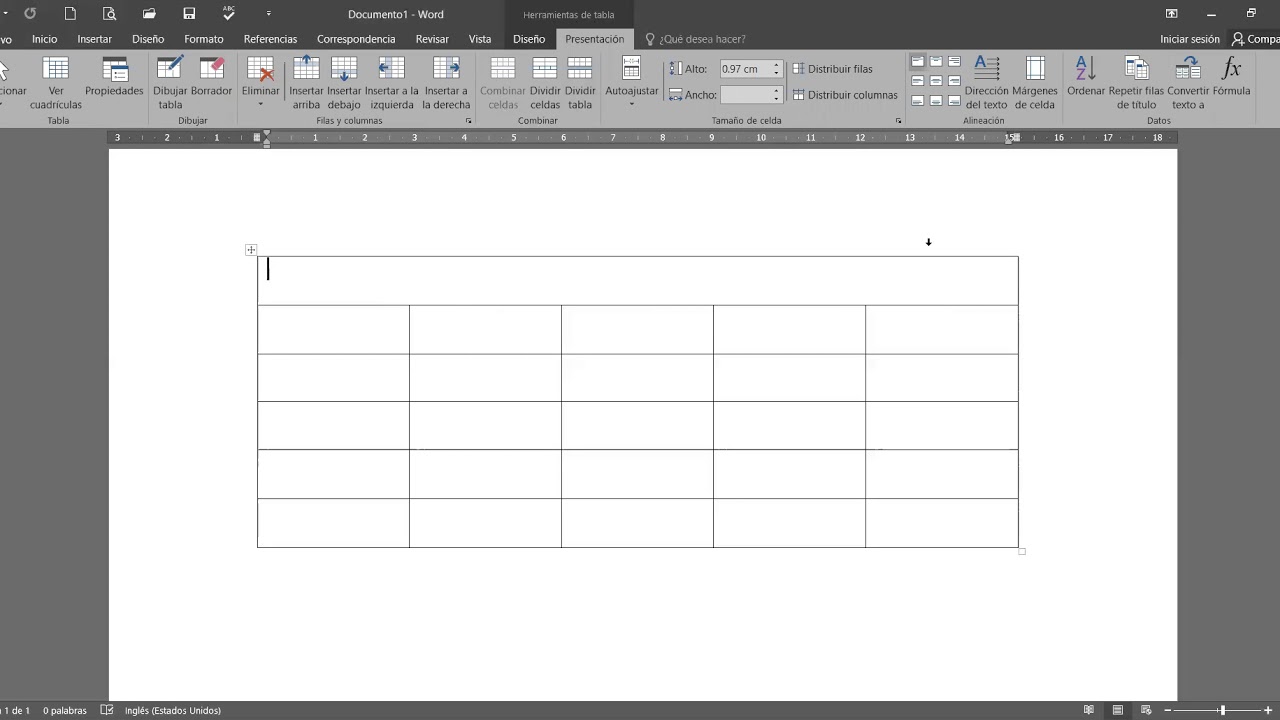
Task: Switch to the Insertar tab
Action: click(95, 39)
